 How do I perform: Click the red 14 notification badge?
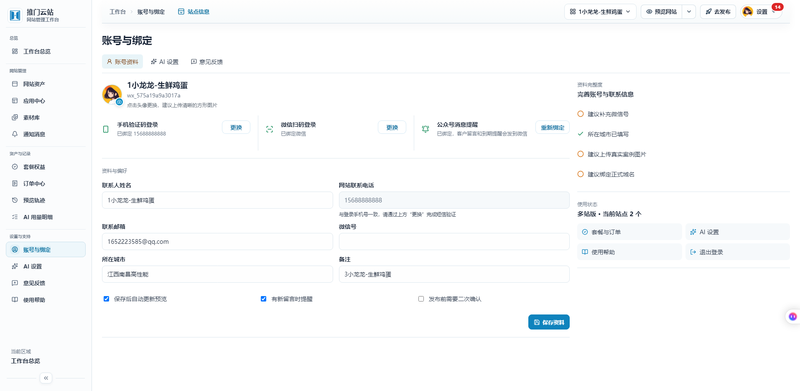click(778, 7)
